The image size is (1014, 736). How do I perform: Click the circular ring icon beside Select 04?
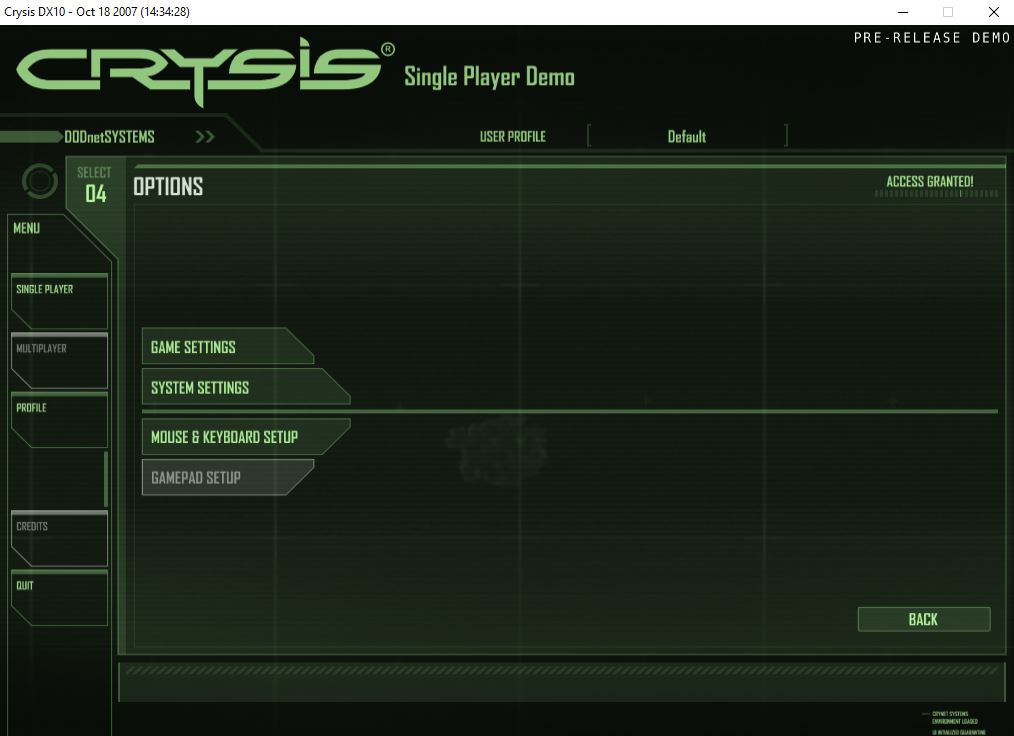(x=39, y=181)
